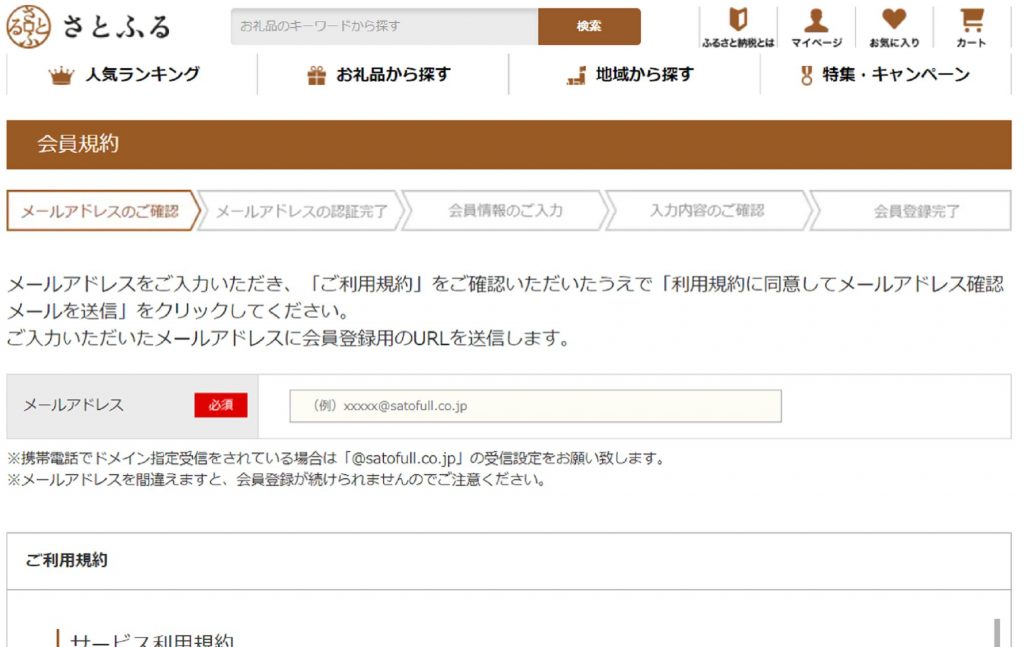Select the 入力内容のご確認 step
Viewport: 1024px width, 647px height.
[x=707, y=211]
